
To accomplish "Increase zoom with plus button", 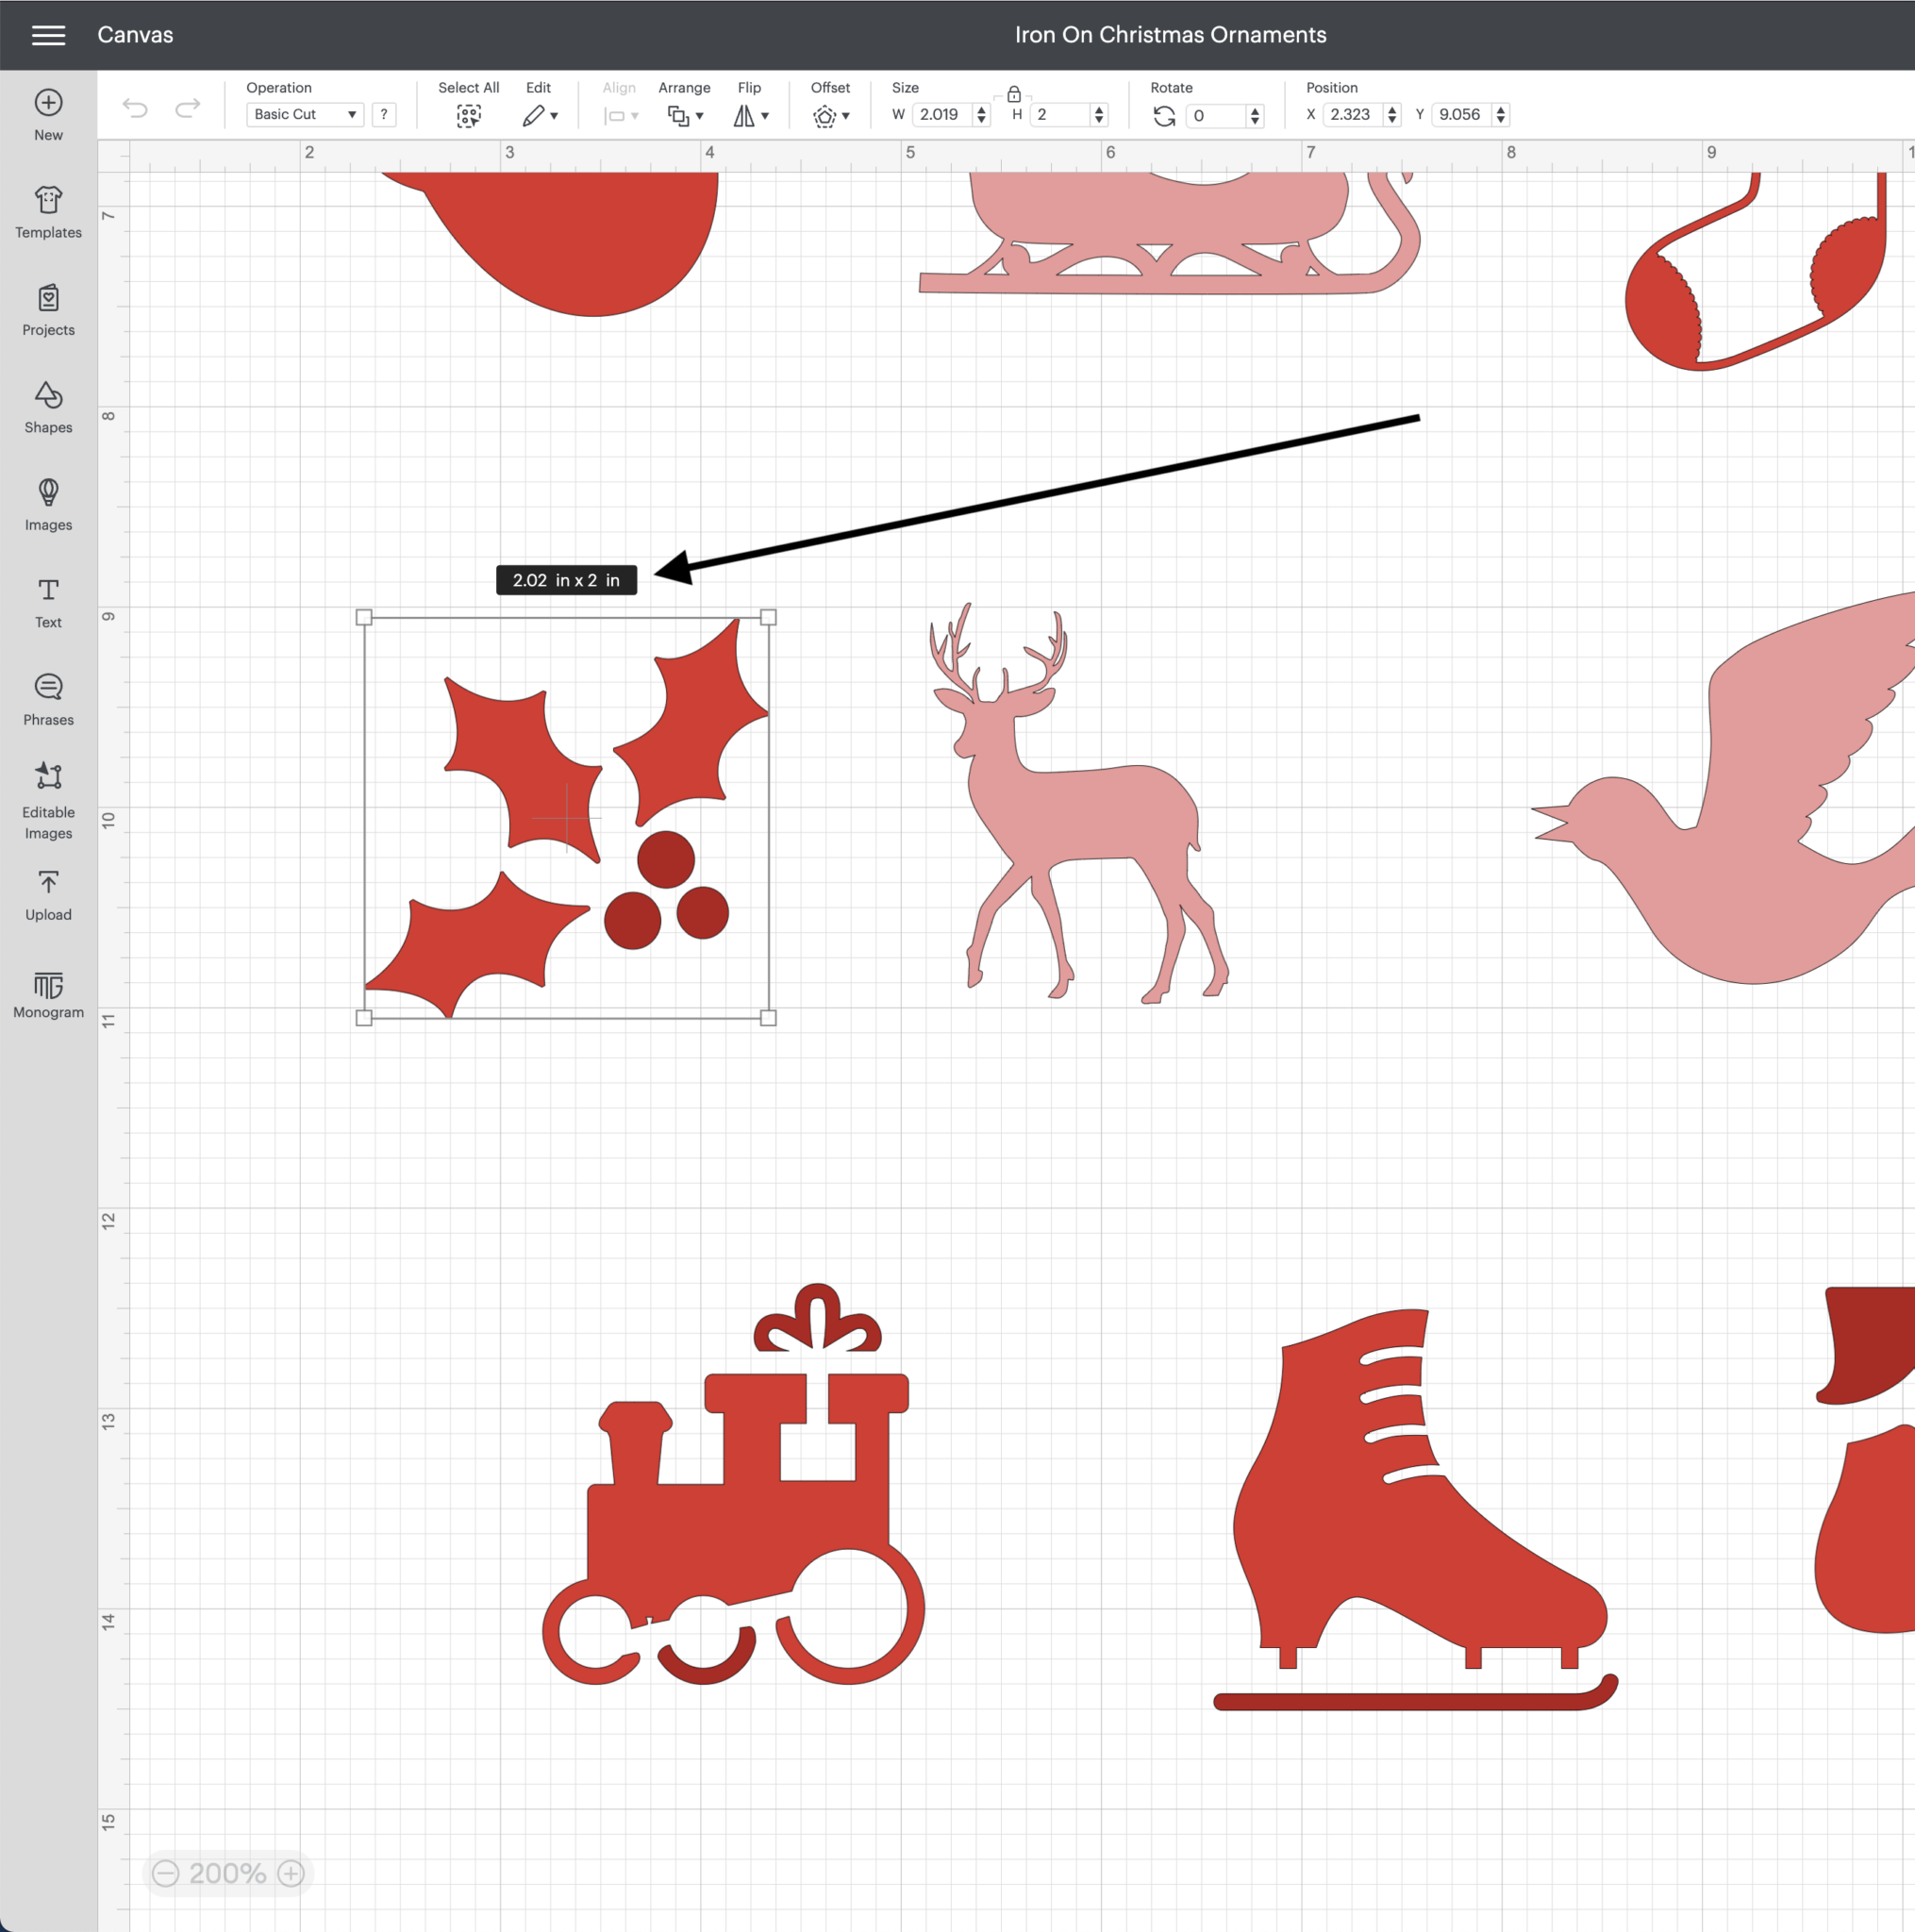I will 291,1873.
